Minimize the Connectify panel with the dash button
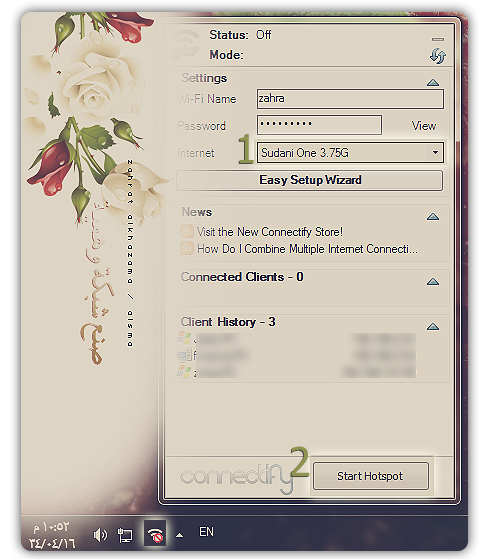 pyautogui.click(x=438, y=39)
